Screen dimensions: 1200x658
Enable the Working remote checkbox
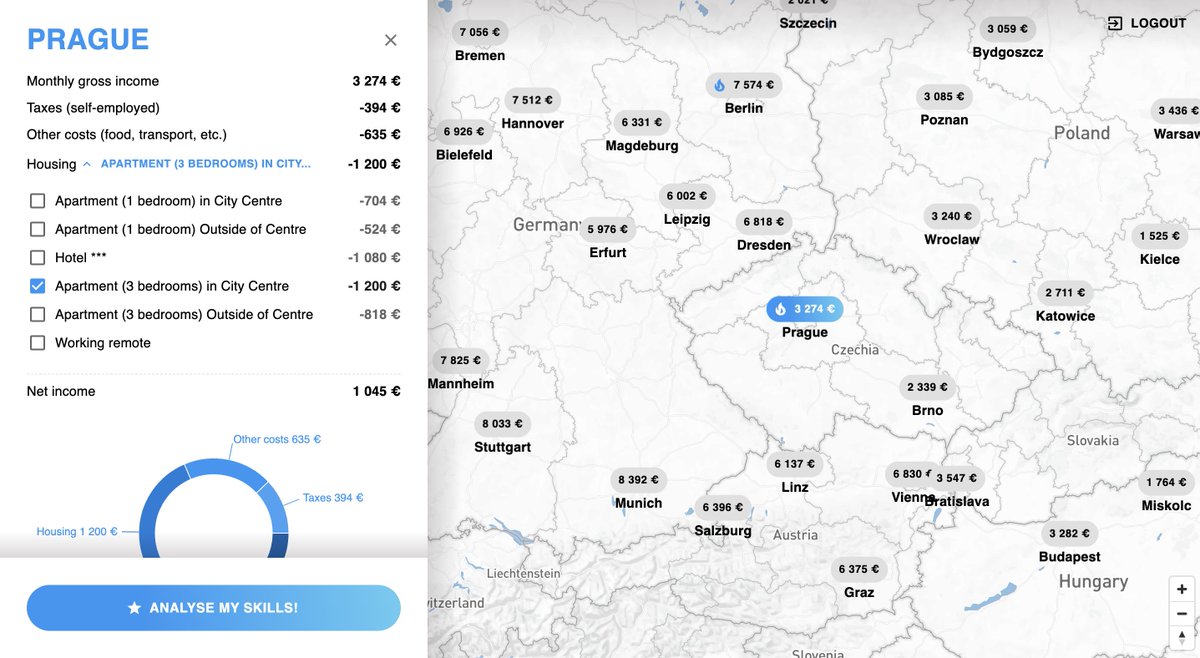click(38, 343)
